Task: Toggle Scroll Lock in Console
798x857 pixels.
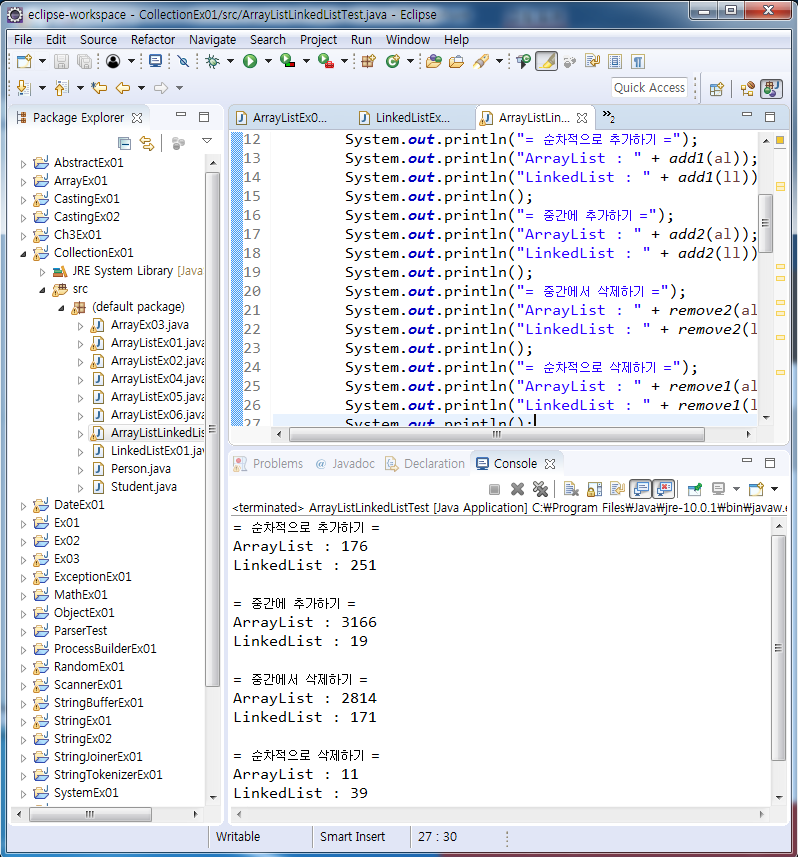Action: coord(595,489)
